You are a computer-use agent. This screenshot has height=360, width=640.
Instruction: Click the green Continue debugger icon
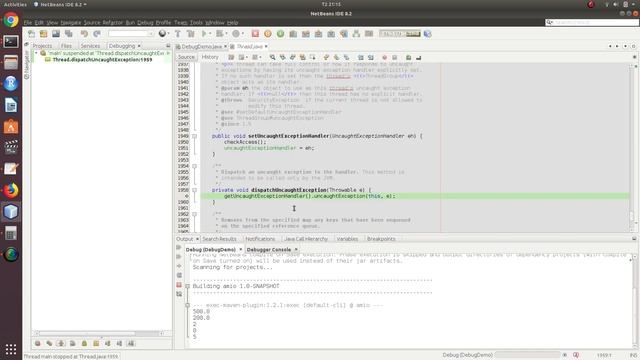pos(280,34)
